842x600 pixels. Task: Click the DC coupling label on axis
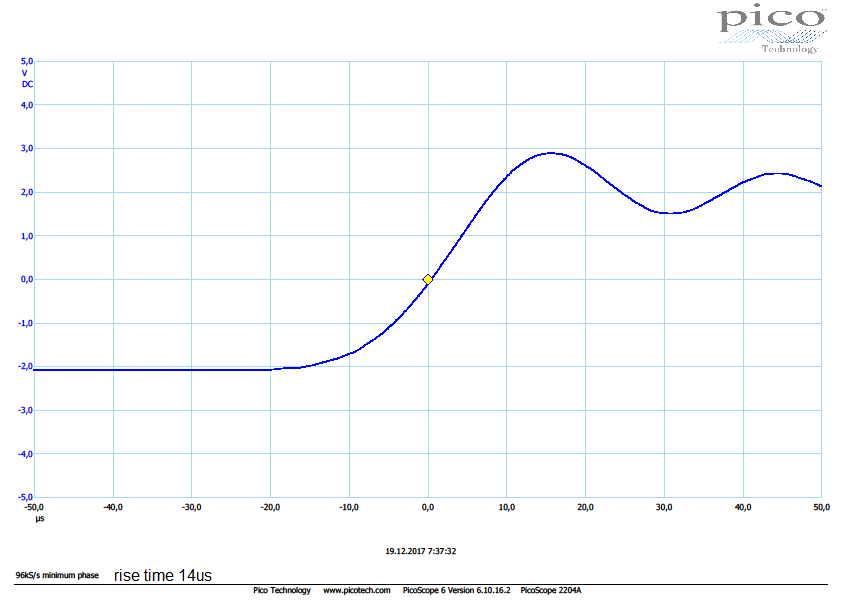[x=27, y=84]
